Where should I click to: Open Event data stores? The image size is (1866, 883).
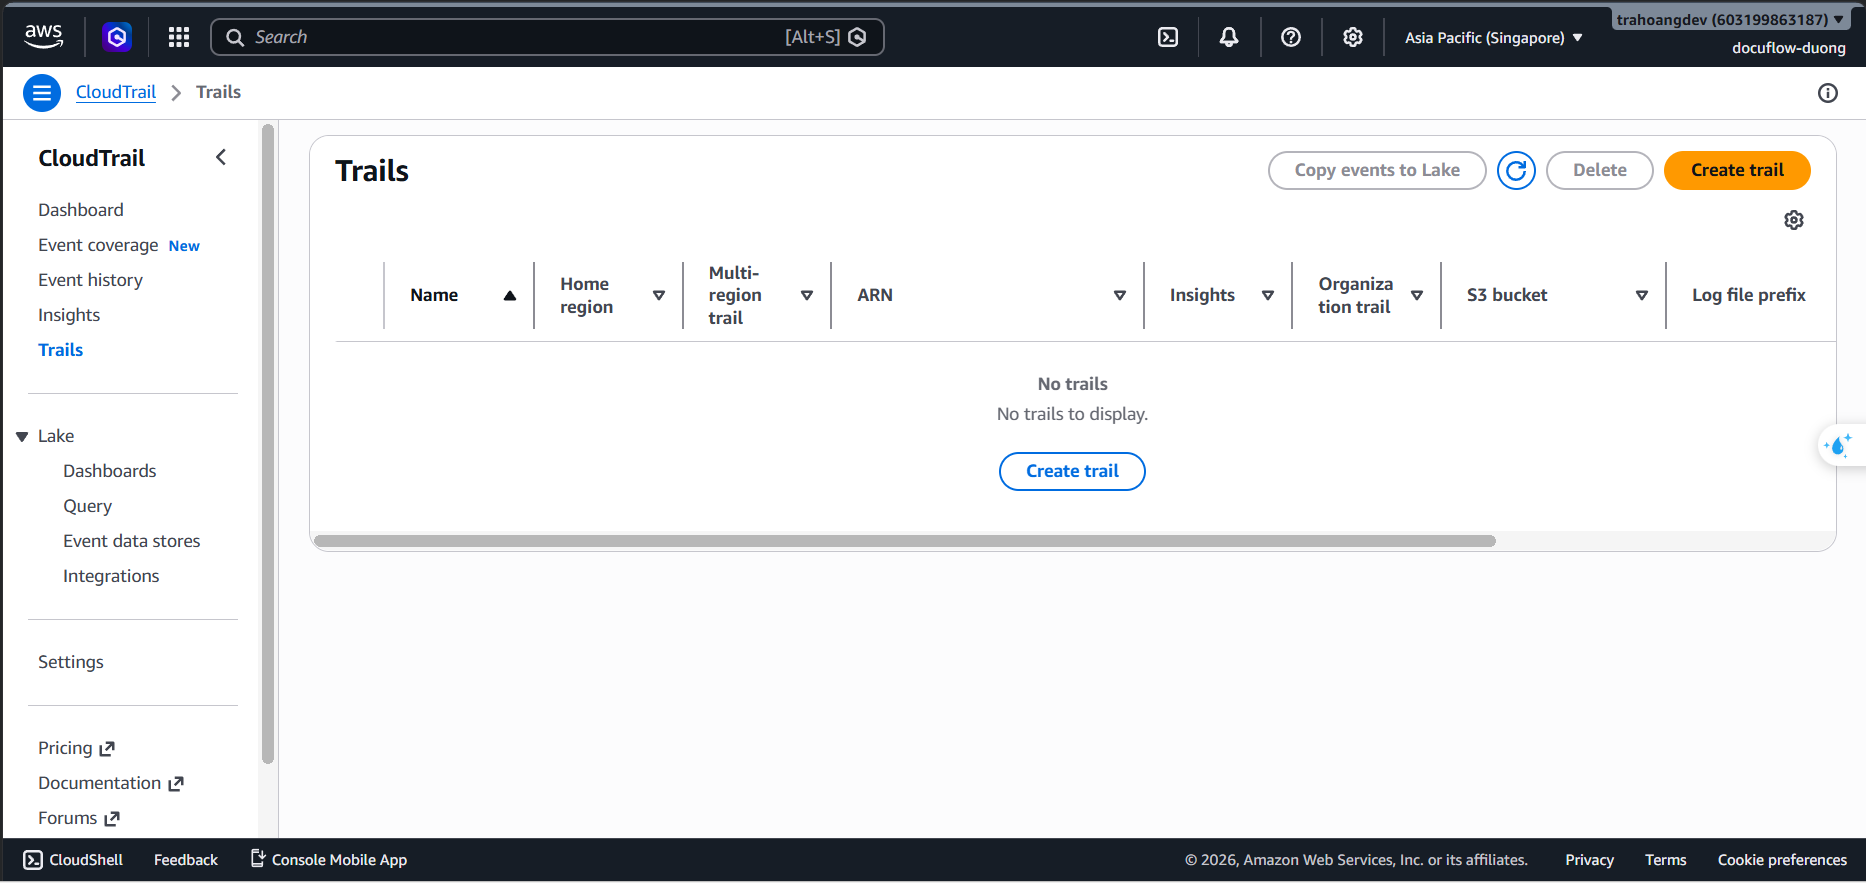[132, 541]
